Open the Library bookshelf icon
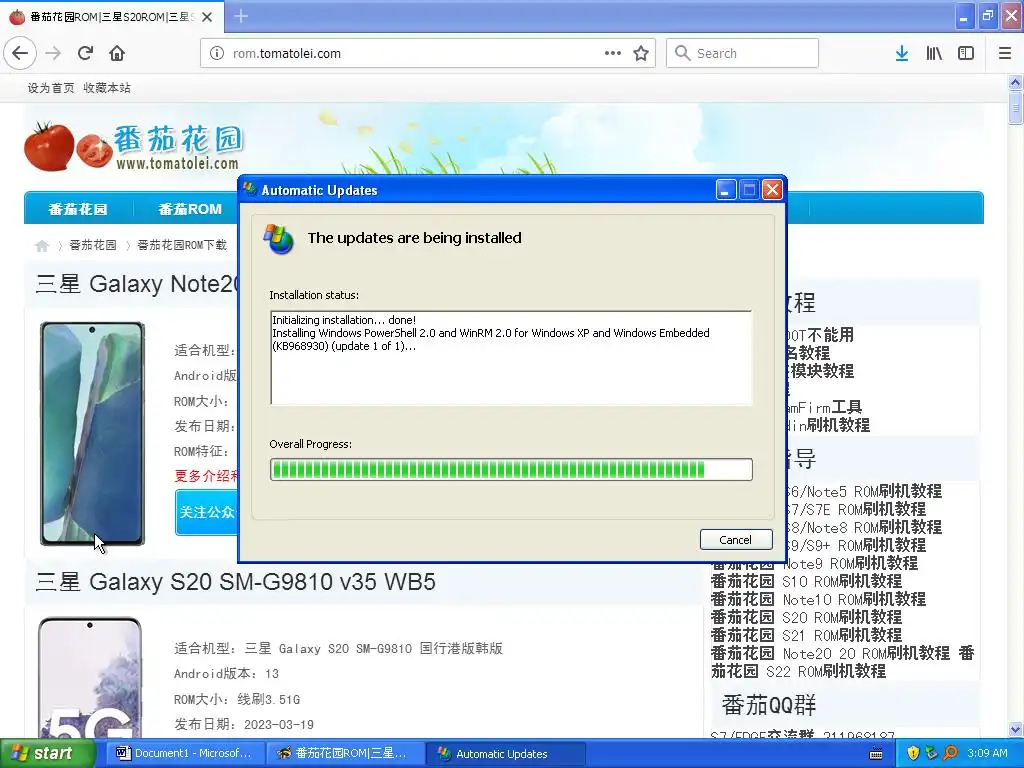The height and width of the screenshot is (768, 1024). click(x=934, y=54)
